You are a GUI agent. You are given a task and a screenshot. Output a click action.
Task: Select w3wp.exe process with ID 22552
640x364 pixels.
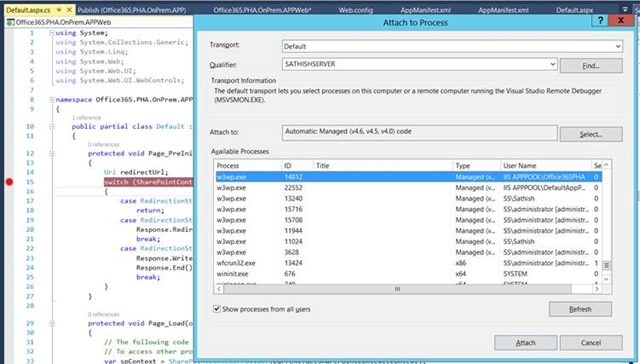click(408, 188)
